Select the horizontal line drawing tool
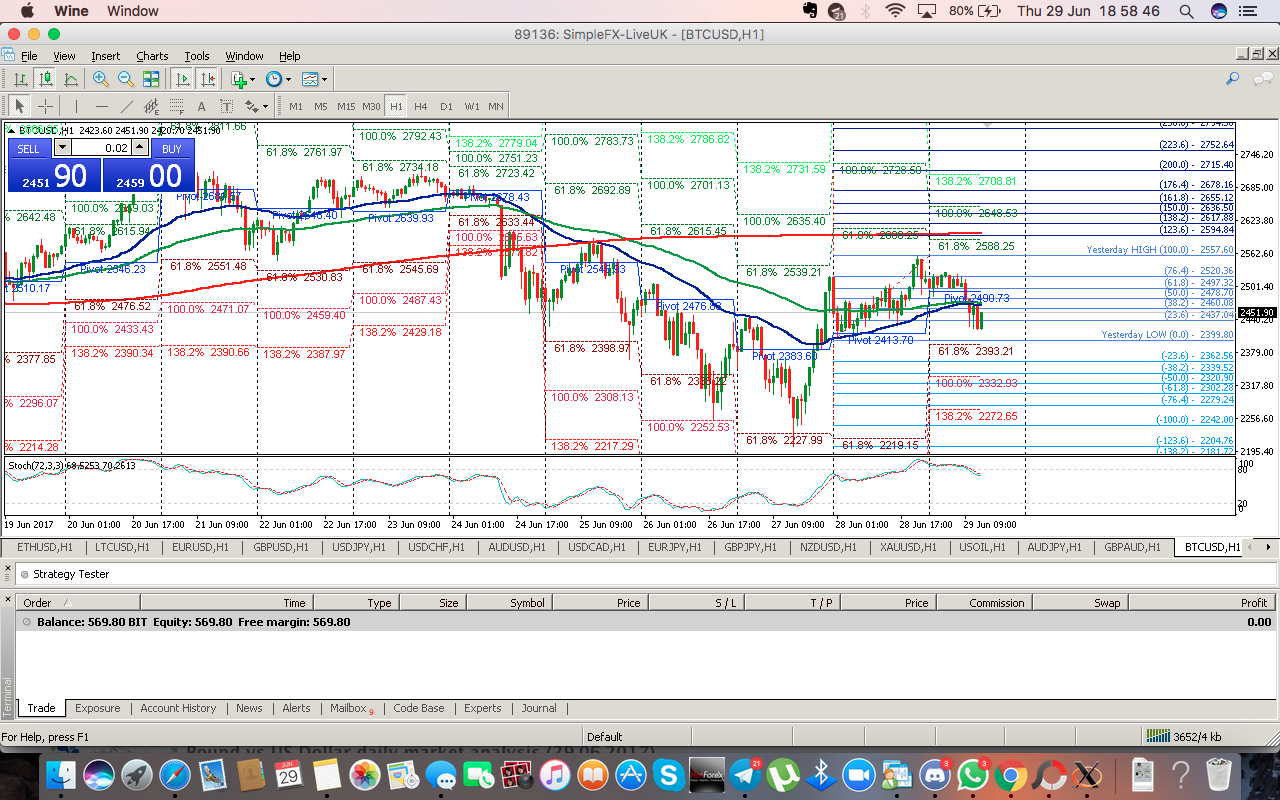The image size is (1280, 800). [101, 106]
